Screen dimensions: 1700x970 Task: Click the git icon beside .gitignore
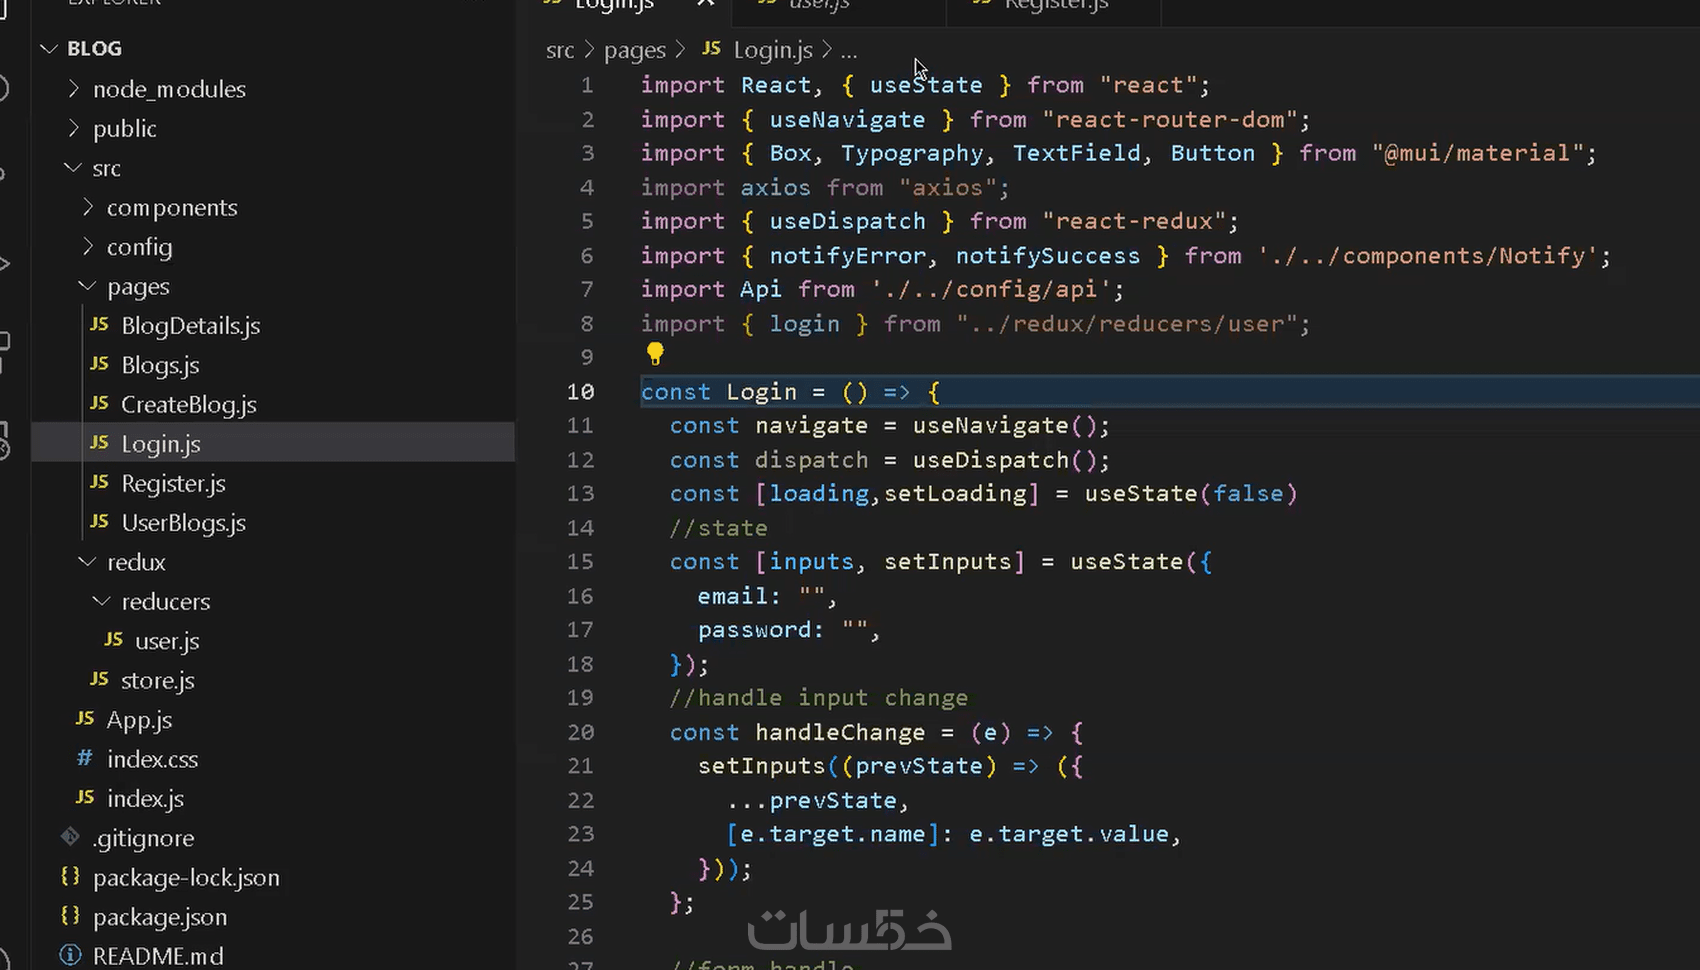(x=70, y=836)
